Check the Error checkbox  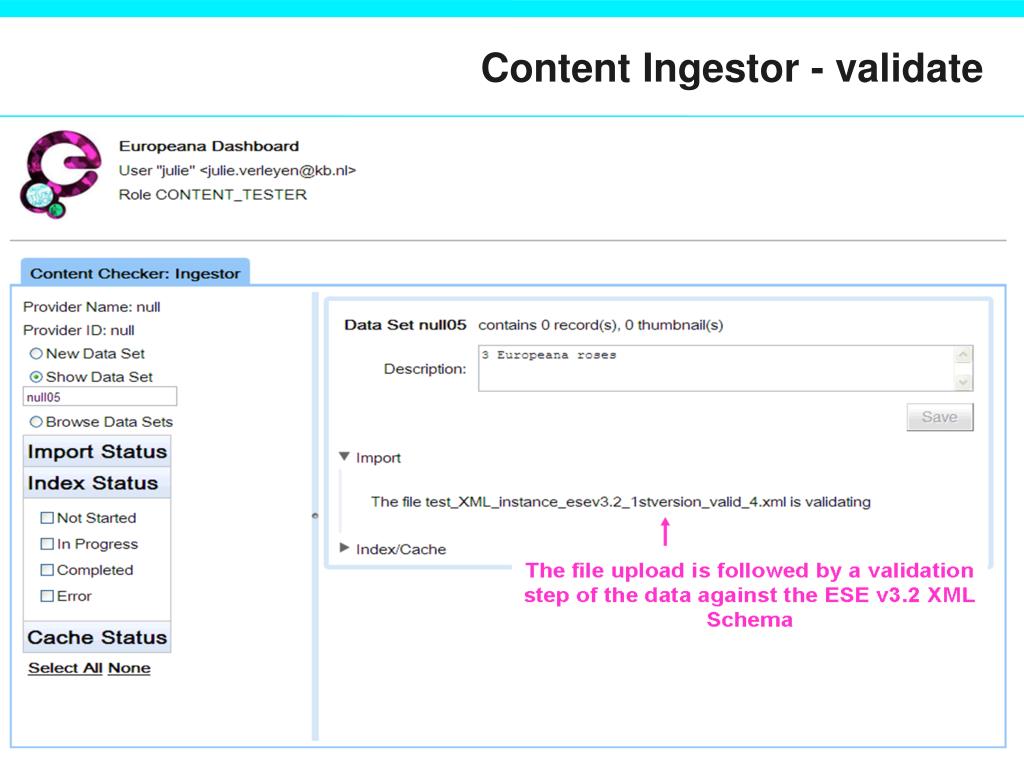point(47,596)
